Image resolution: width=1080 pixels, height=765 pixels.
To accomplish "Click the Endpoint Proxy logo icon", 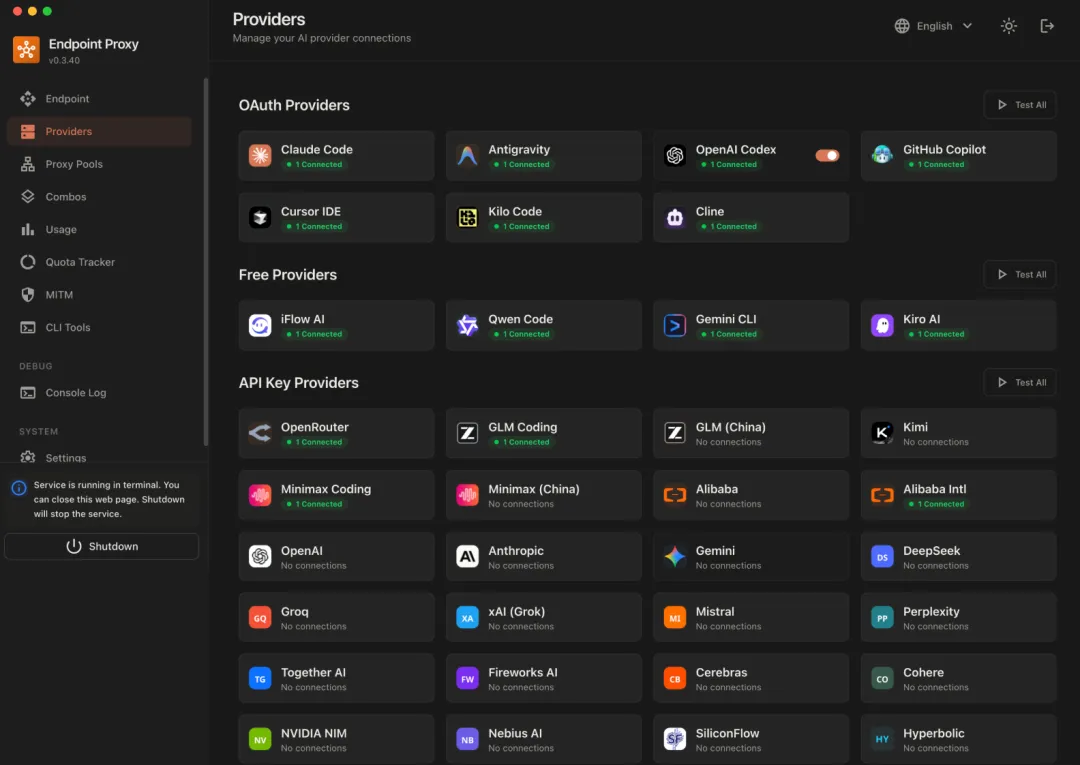I will [x=26, y=50].
